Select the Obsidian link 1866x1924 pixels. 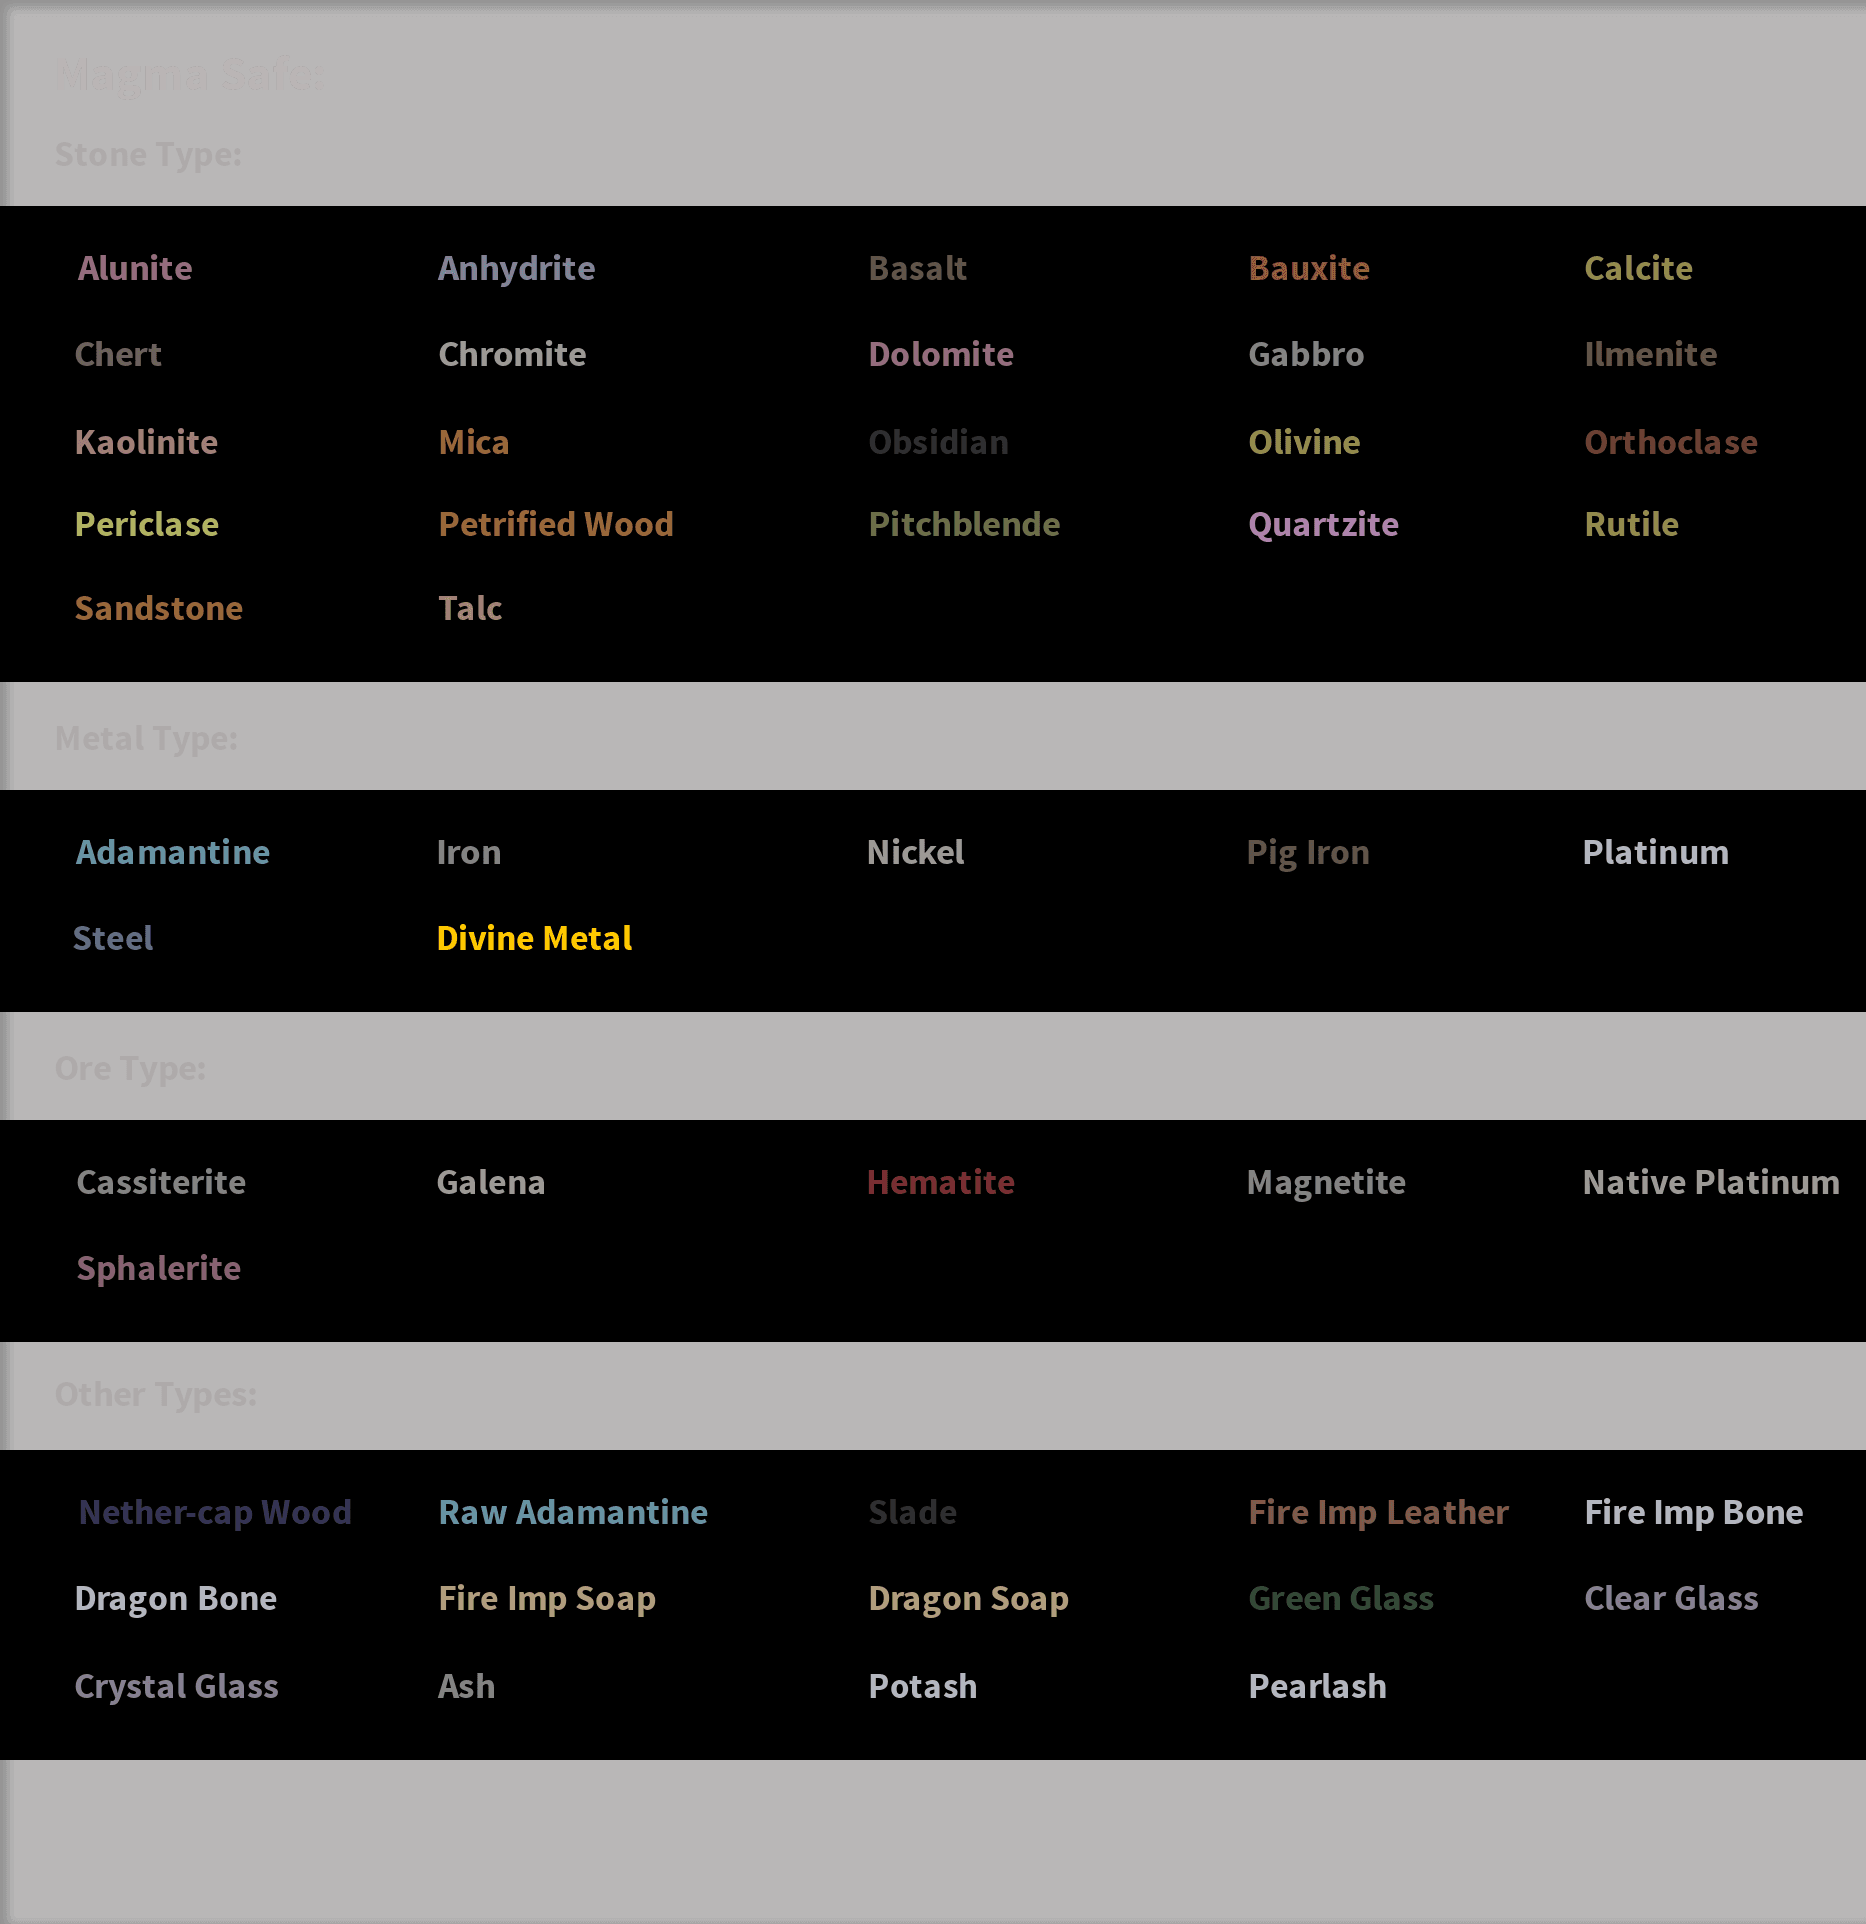938,442
